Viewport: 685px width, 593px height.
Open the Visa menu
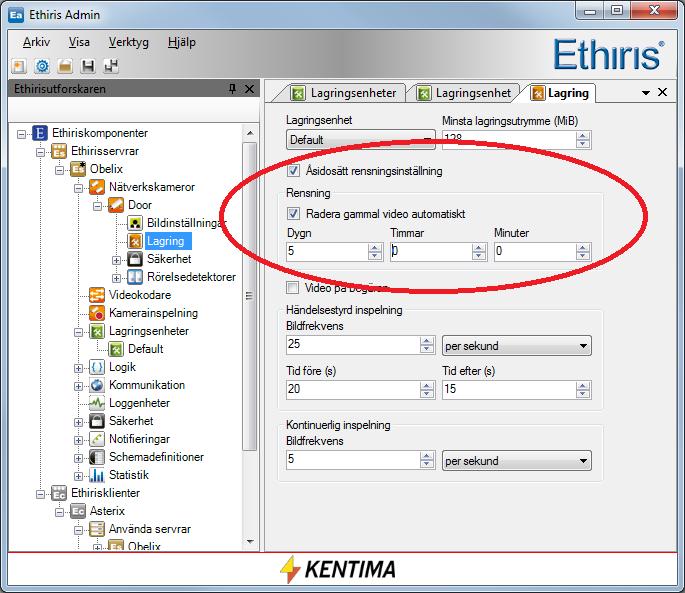click(x=79, y=42)
